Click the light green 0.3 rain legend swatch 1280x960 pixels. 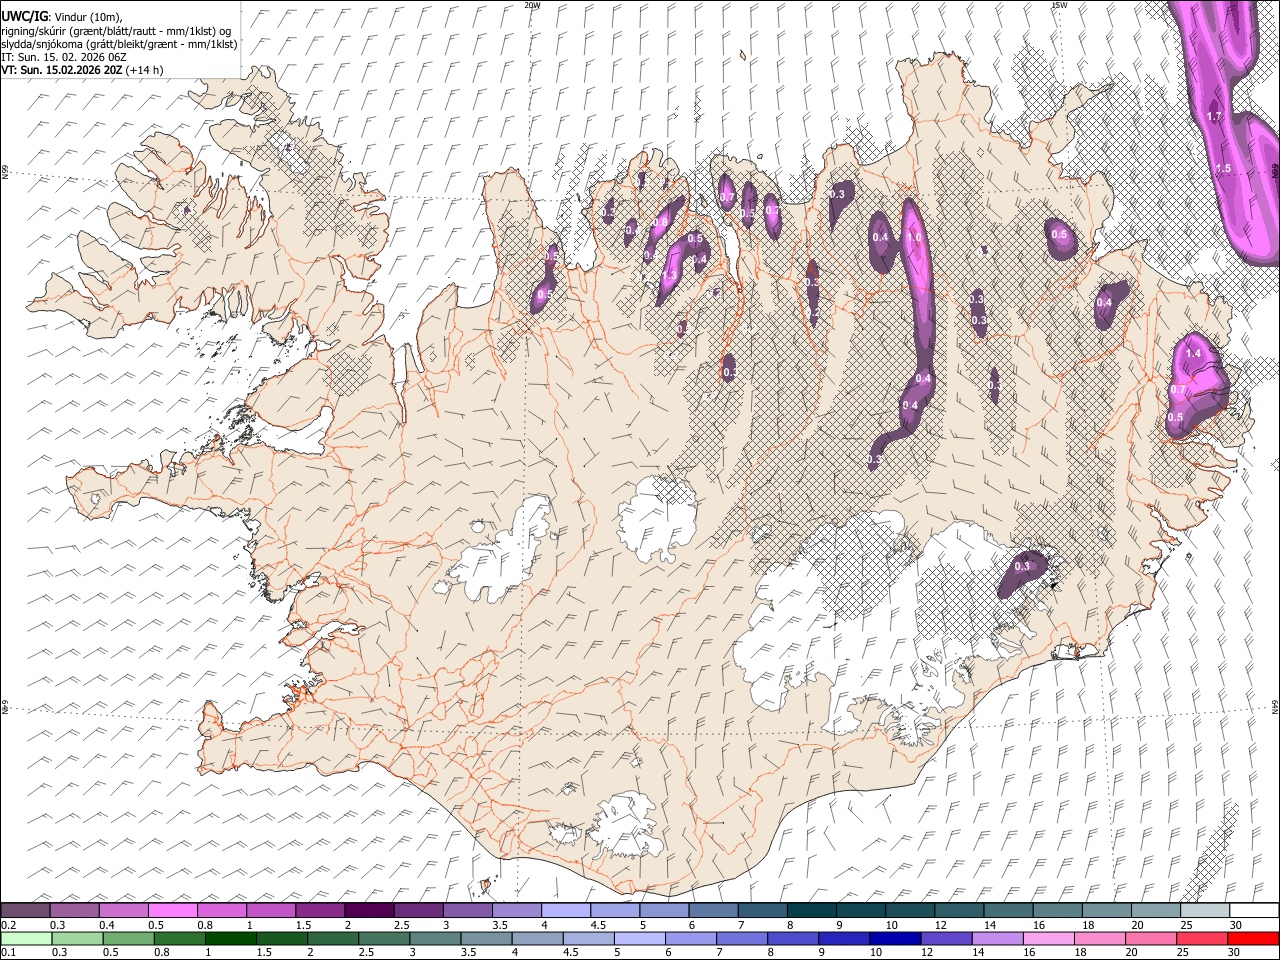pos(77,938)
